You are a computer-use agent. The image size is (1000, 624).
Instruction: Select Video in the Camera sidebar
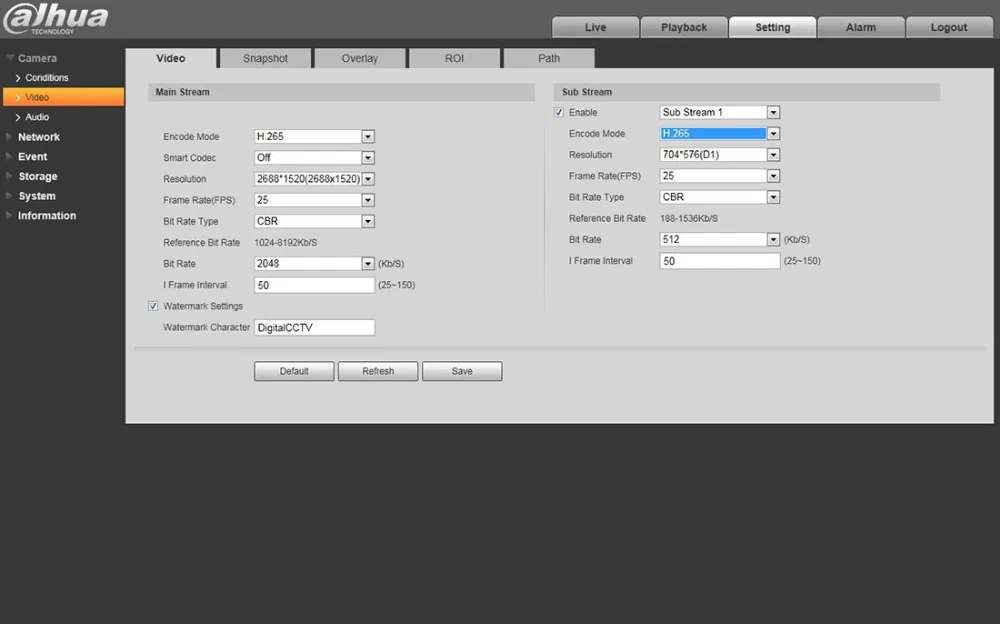[x=63, y=97]
